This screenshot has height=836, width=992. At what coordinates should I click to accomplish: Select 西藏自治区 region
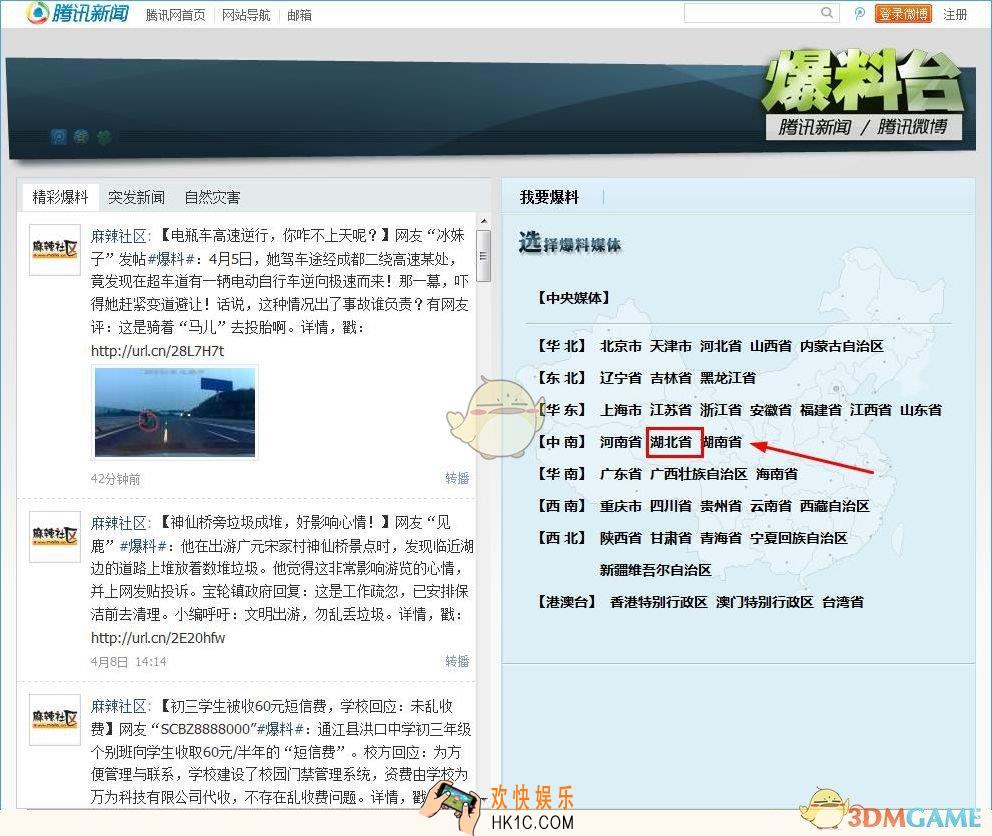click(834, 506)
